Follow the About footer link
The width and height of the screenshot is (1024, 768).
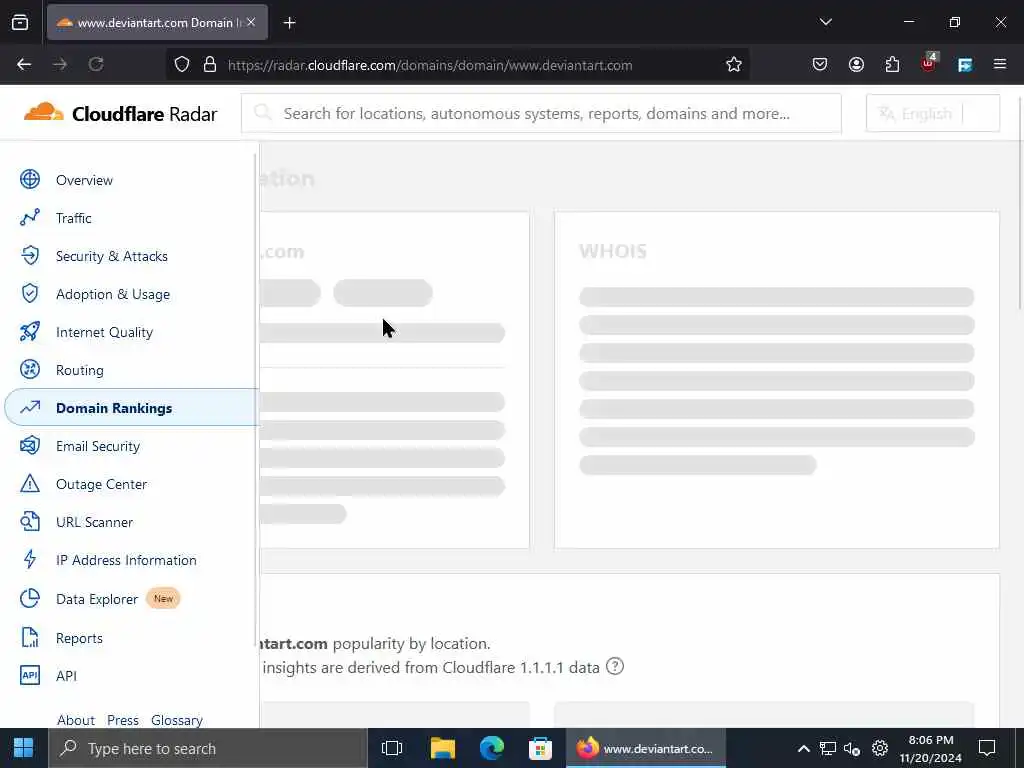pos(76,720)
